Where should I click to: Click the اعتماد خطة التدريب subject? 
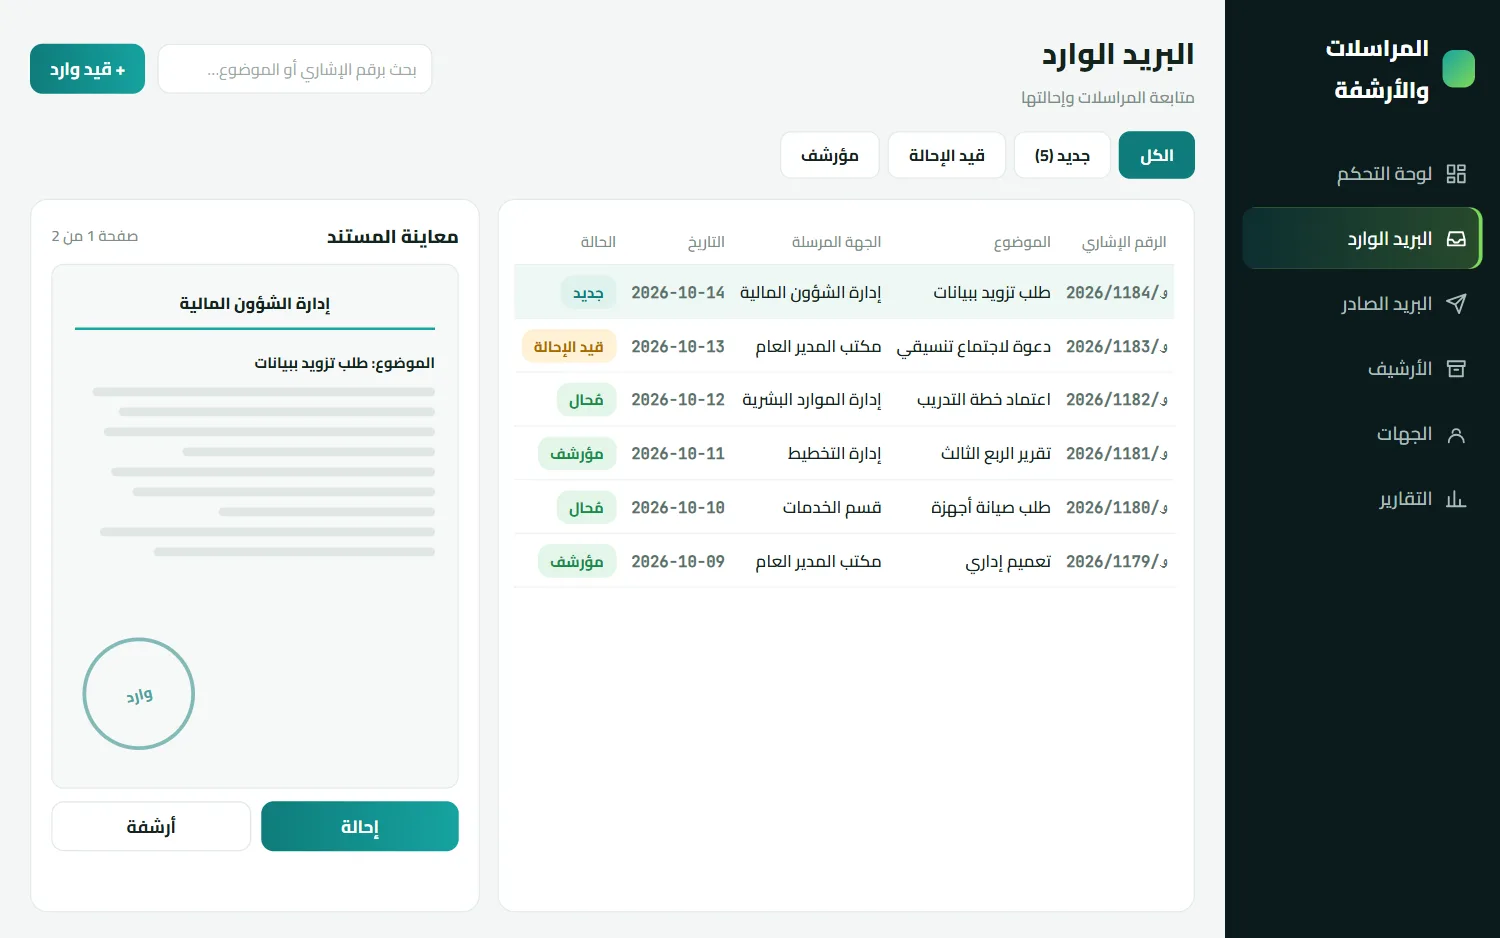pyautogui.click(x=984, y=400)
